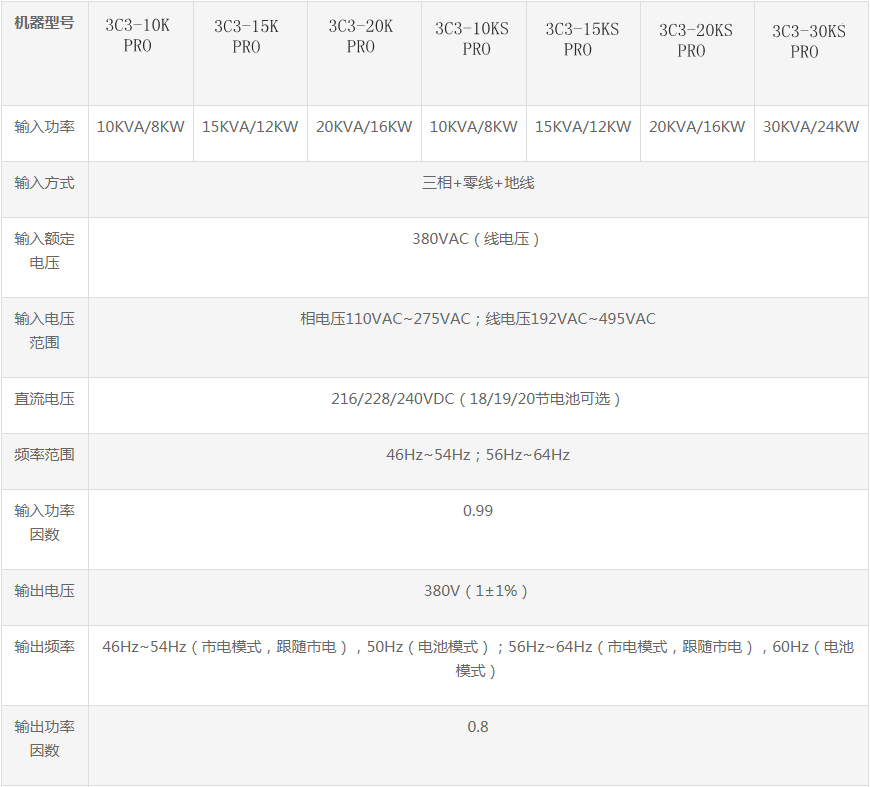Screen dimensions: 870x787
Task: Click the 3C3-20KS PRO column header
Action: [695, 40]
